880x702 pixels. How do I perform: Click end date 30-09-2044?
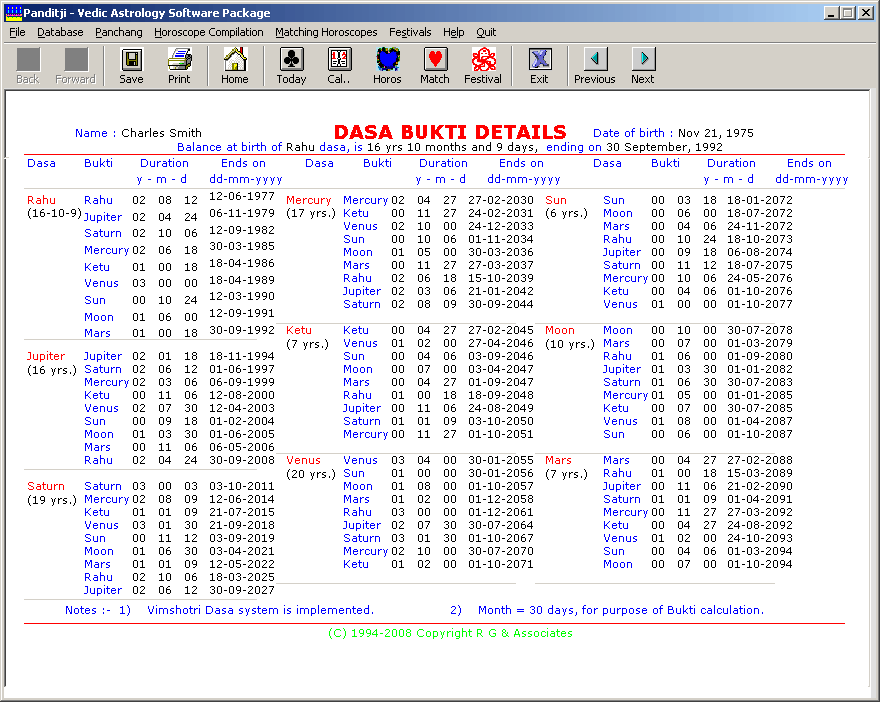point(501,304)
